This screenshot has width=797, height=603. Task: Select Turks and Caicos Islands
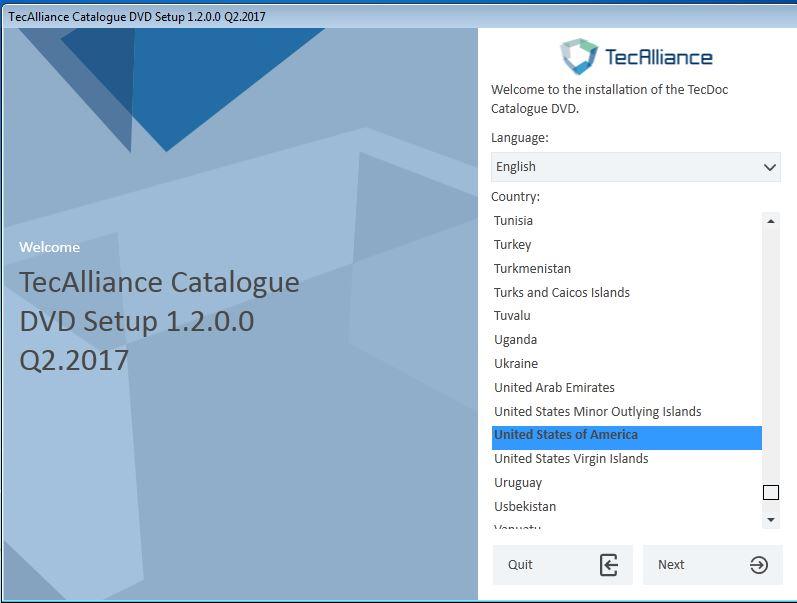point(561,293)
